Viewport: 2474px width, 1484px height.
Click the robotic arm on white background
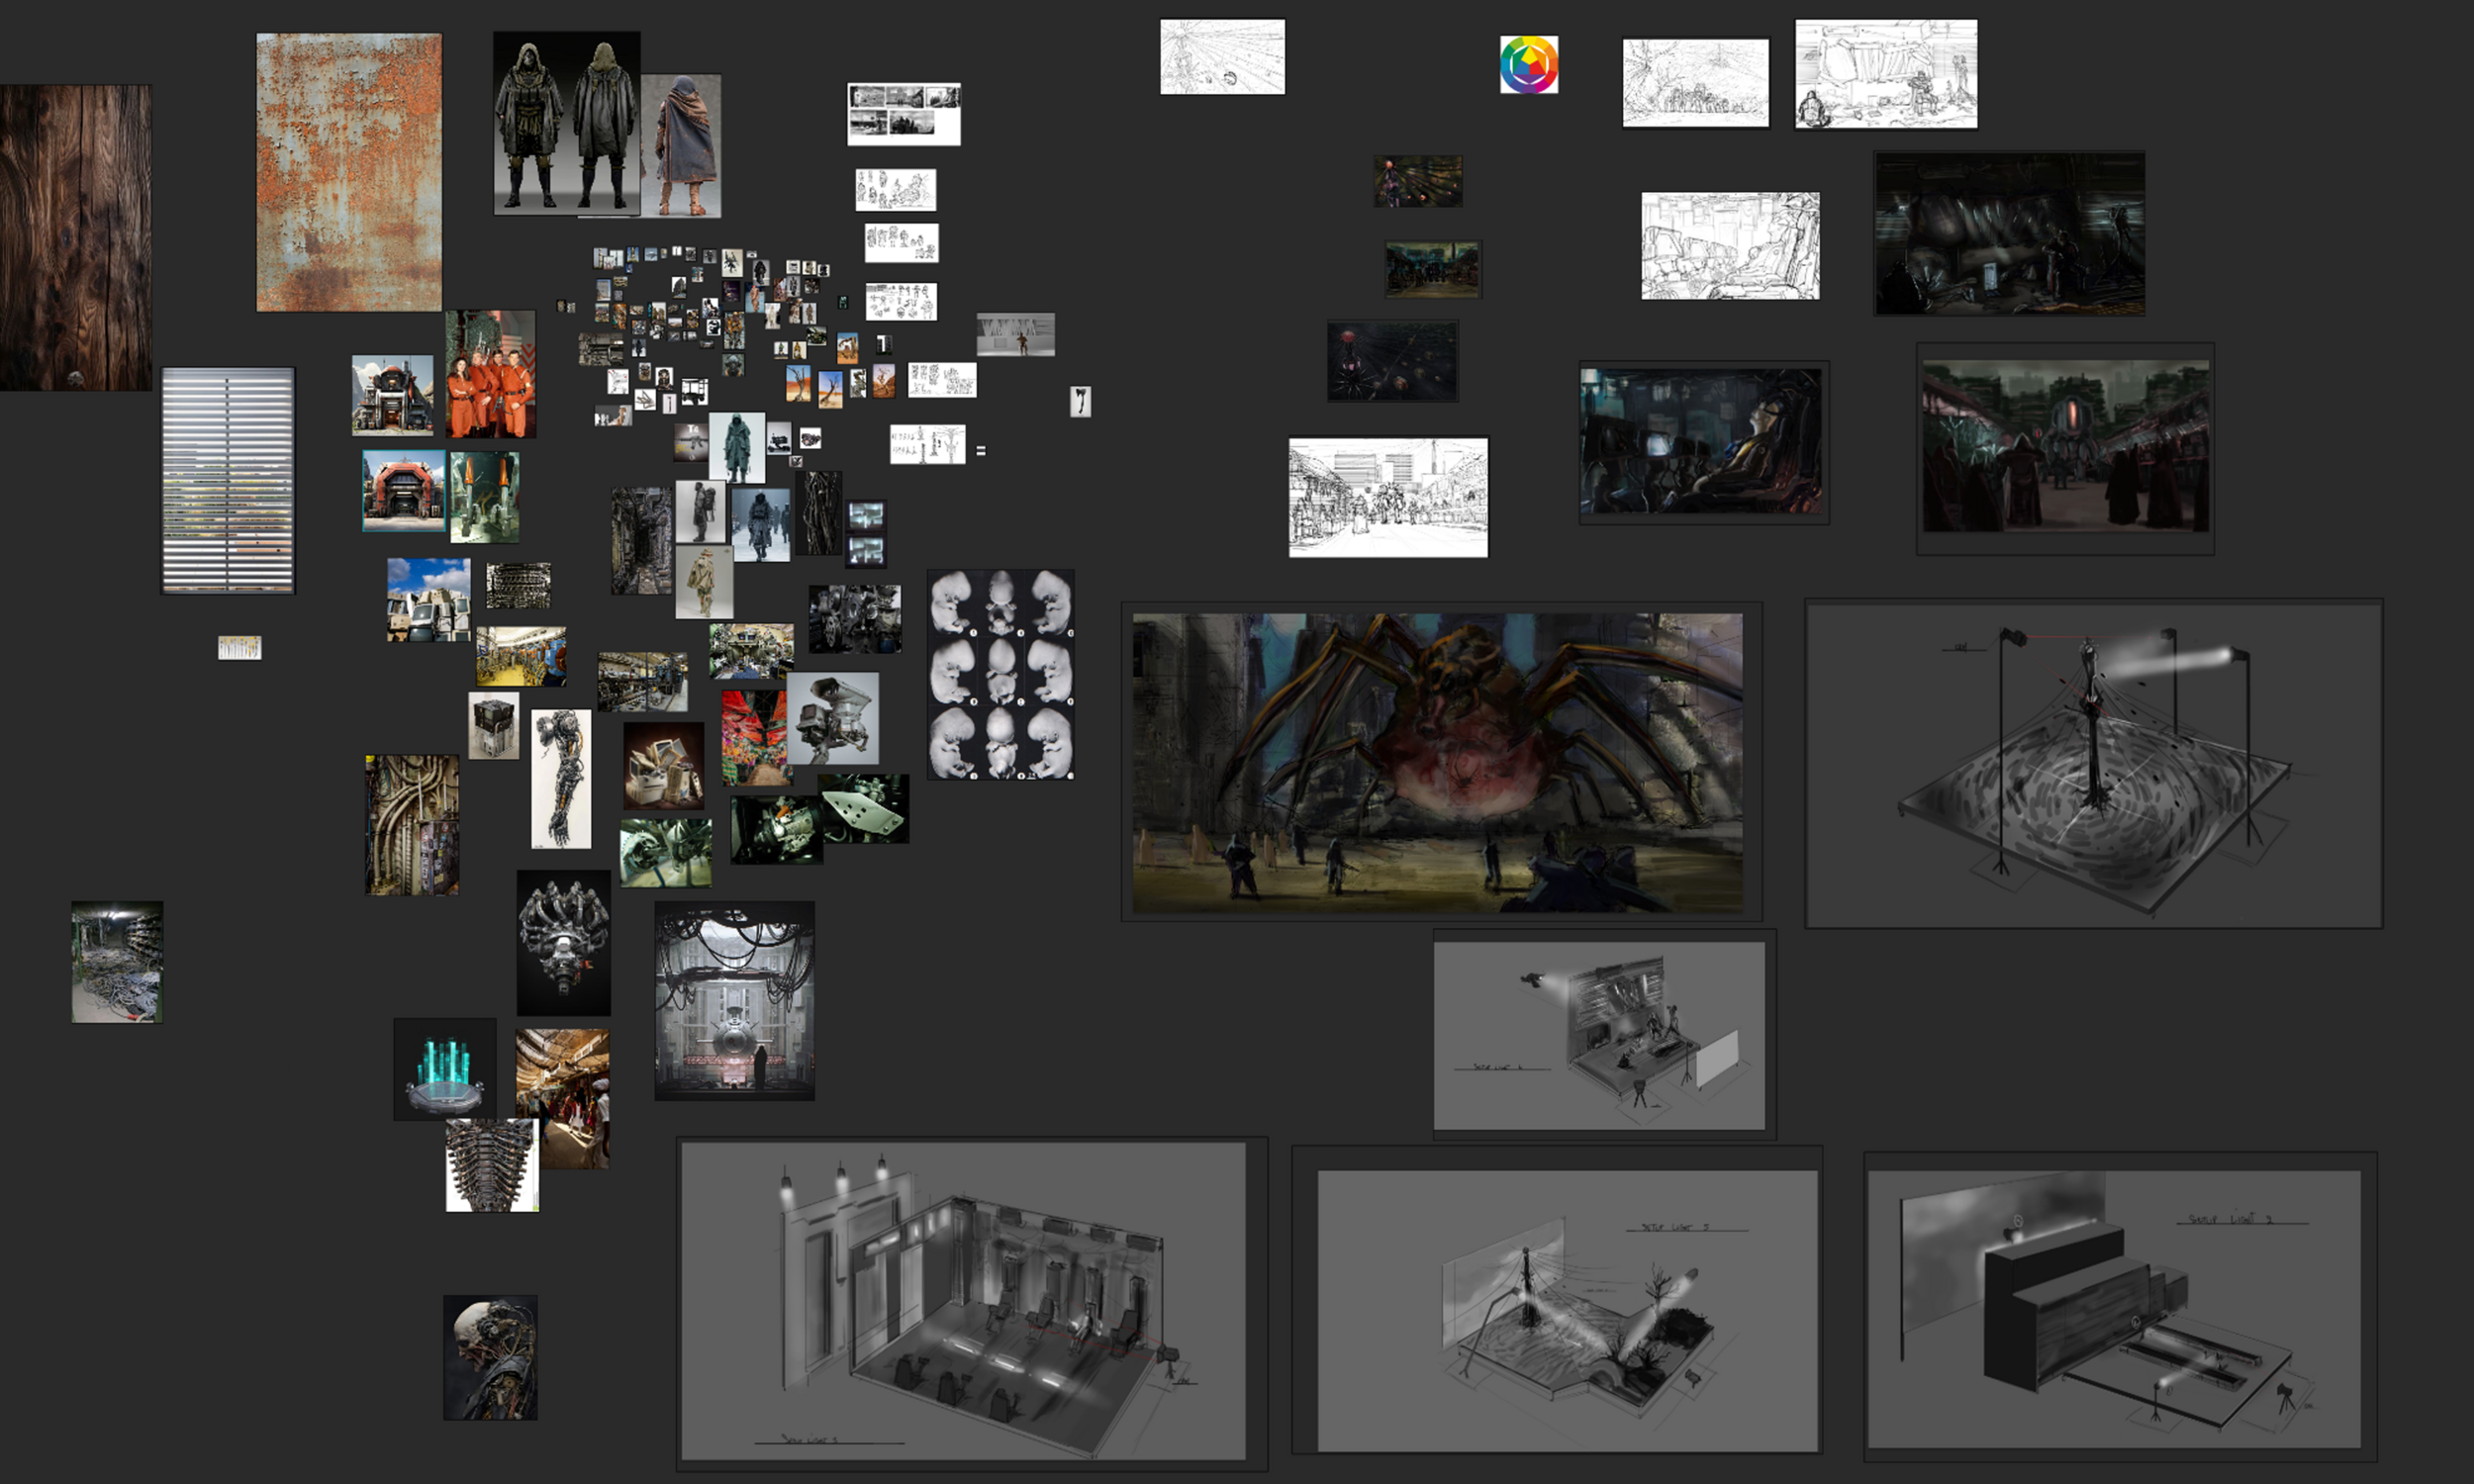point(561,779)
